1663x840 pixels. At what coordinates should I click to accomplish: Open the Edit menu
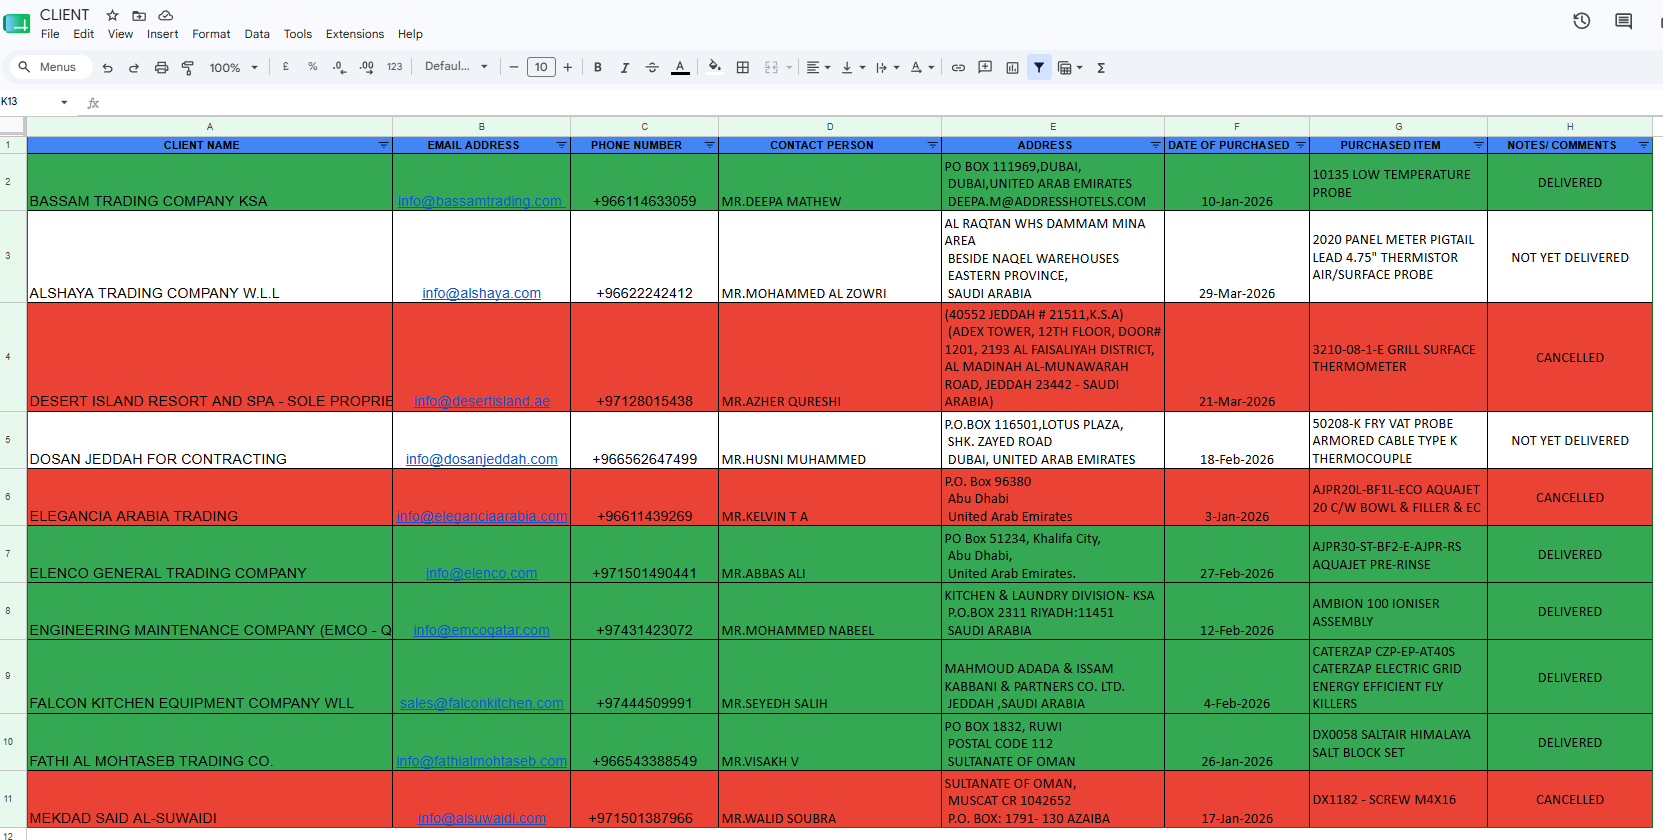(83, 34)
